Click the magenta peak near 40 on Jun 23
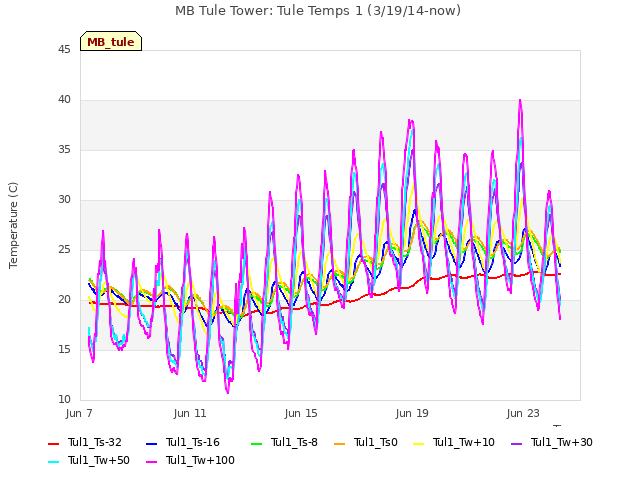Image resolution: width=640 pixels, height=480 pixels. (x=520, y=100)
